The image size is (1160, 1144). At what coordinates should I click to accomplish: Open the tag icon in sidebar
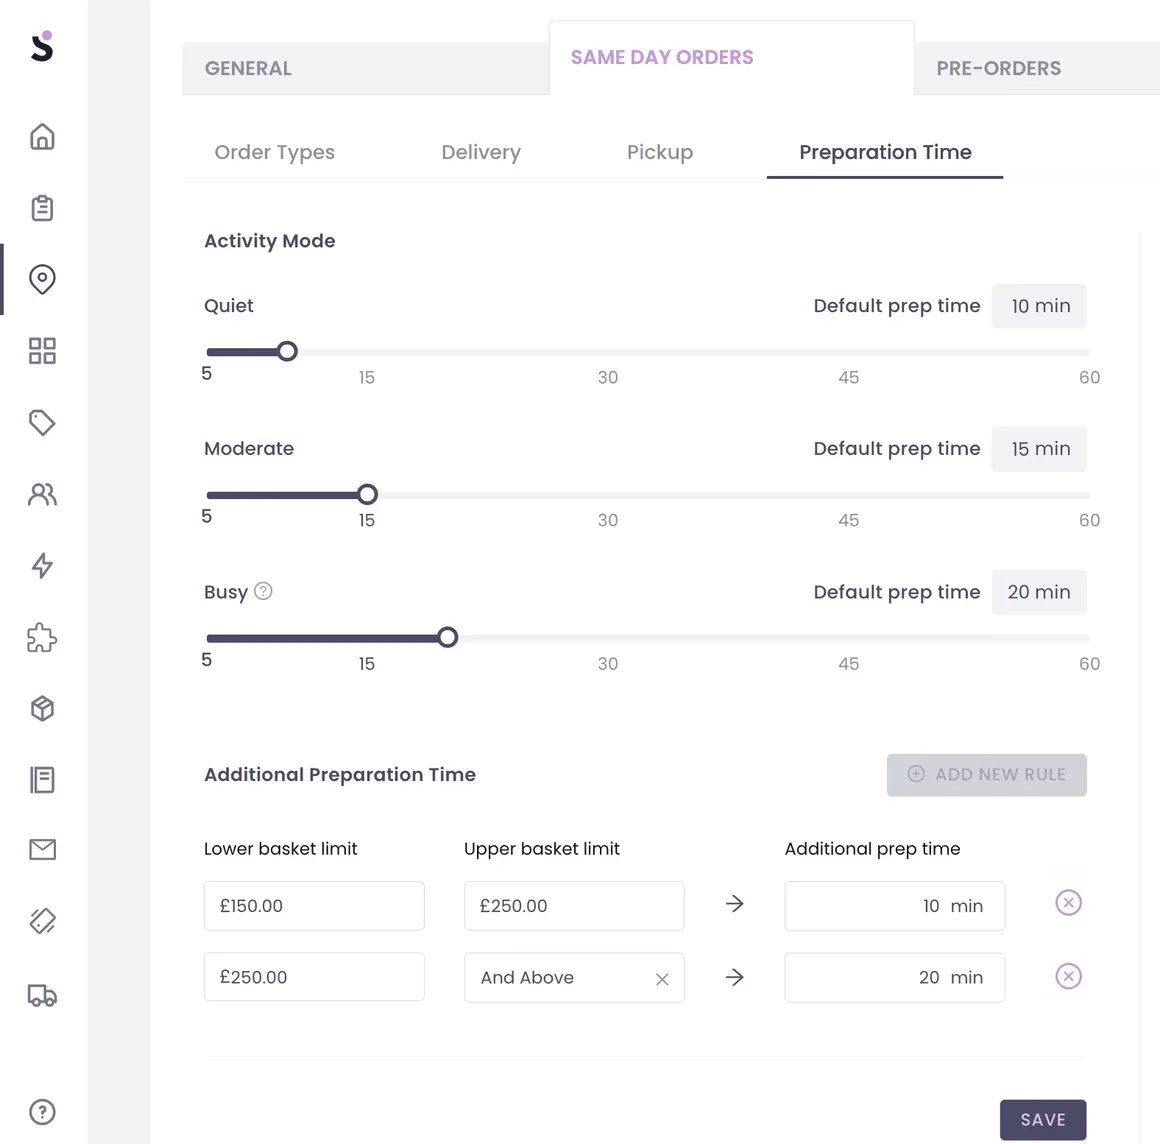pyautogui.click(x=42, y=423)
